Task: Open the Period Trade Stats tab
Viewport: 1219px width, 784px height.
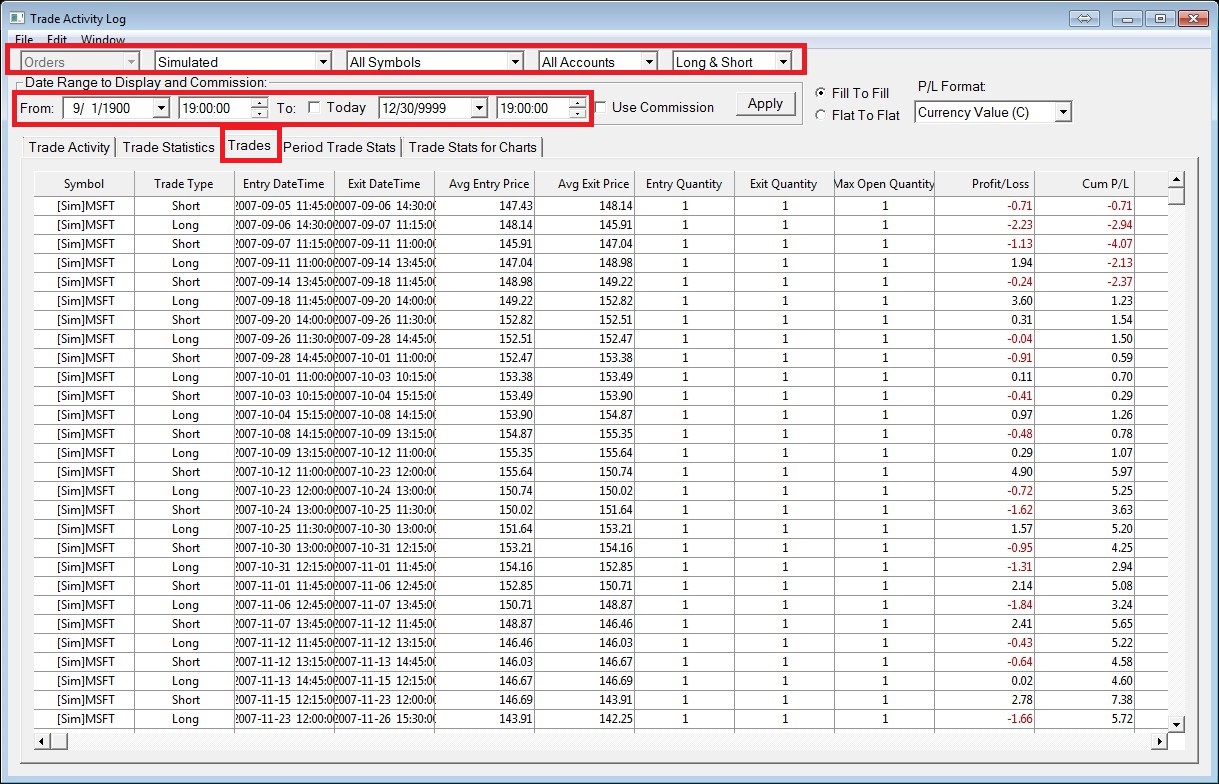Action: point(339,147)
